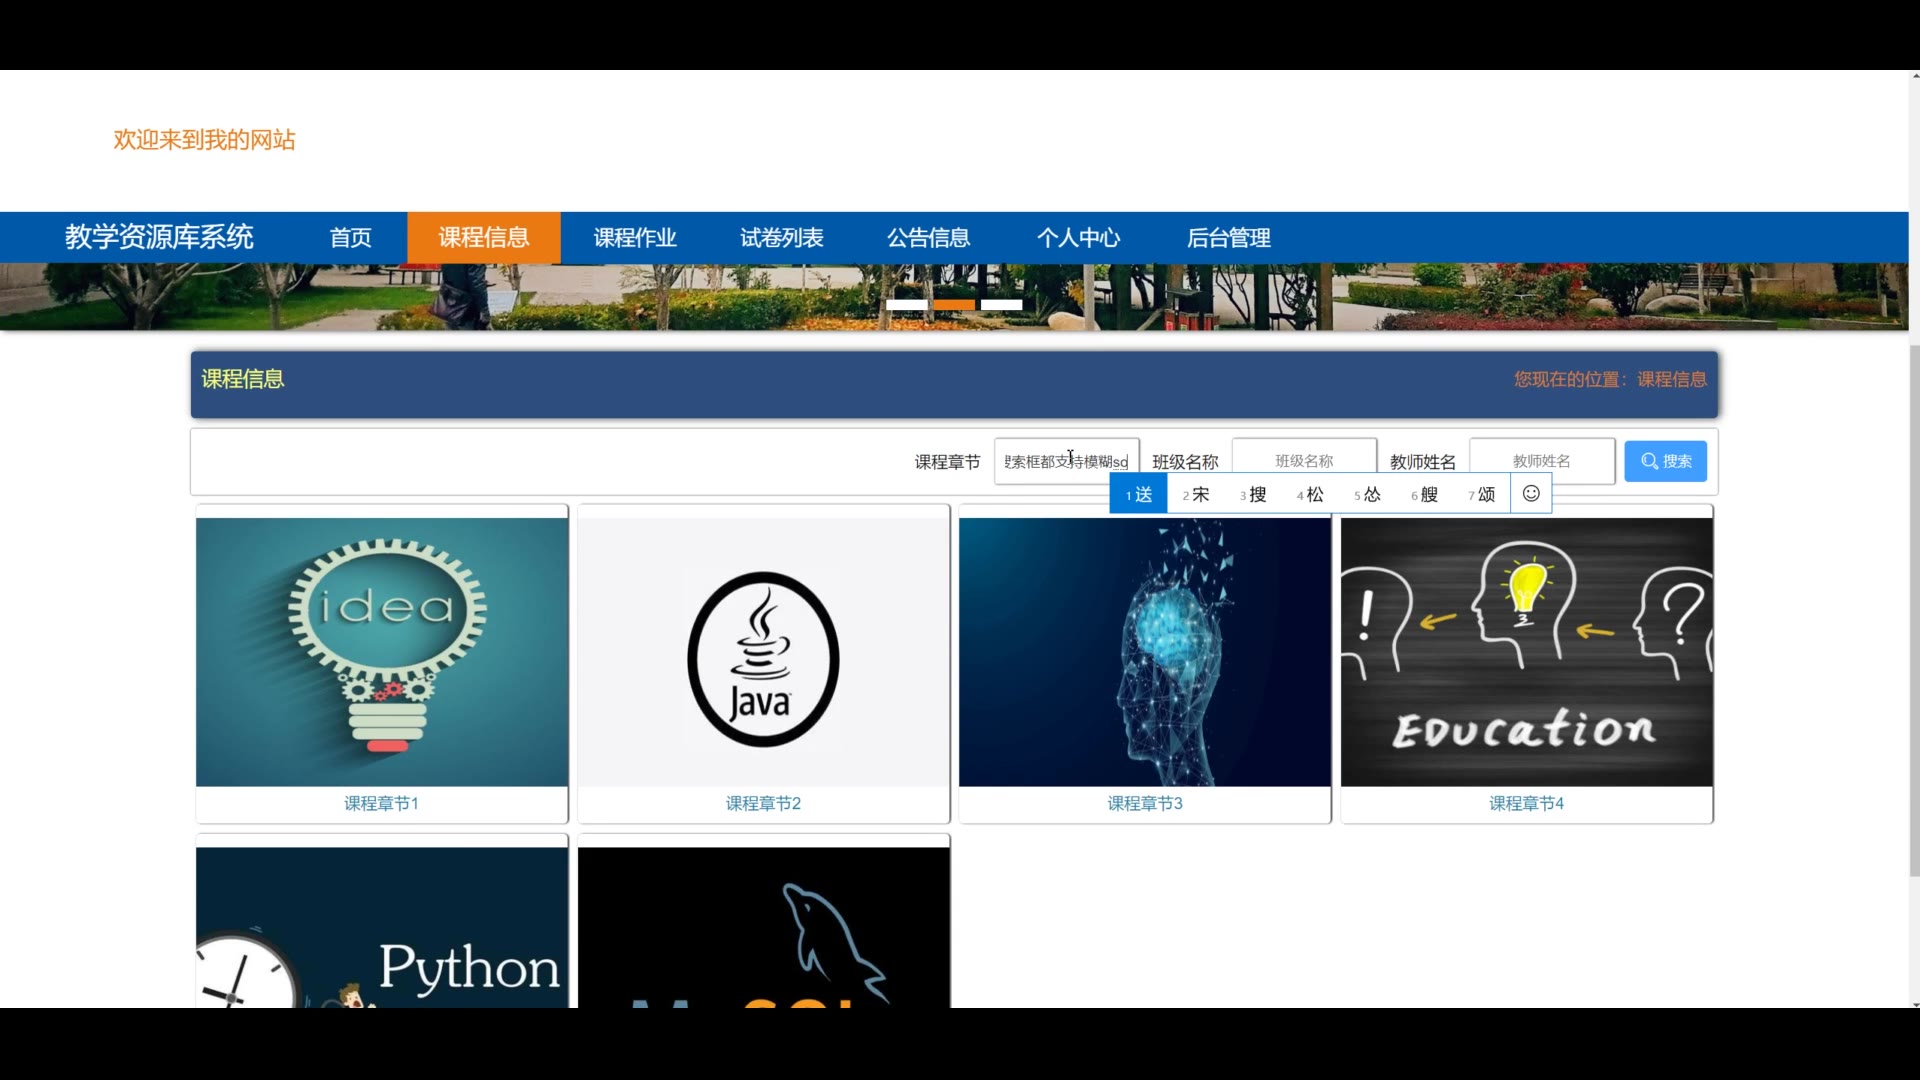This screenshot has height=1080, width=1920.
Task: Click the Python course image
Action: 382,927
